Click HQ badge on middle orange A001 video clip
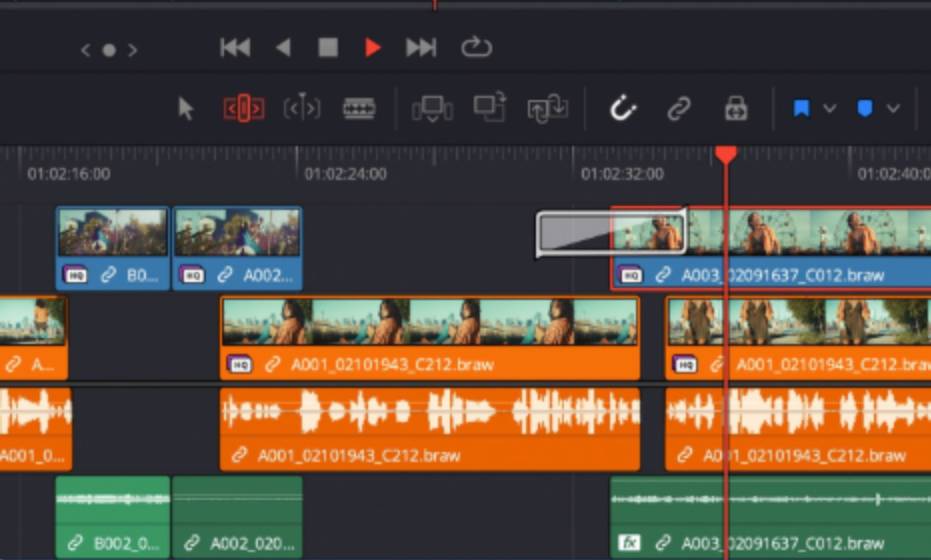Screen dimensions: 931x560 [240, 364]
